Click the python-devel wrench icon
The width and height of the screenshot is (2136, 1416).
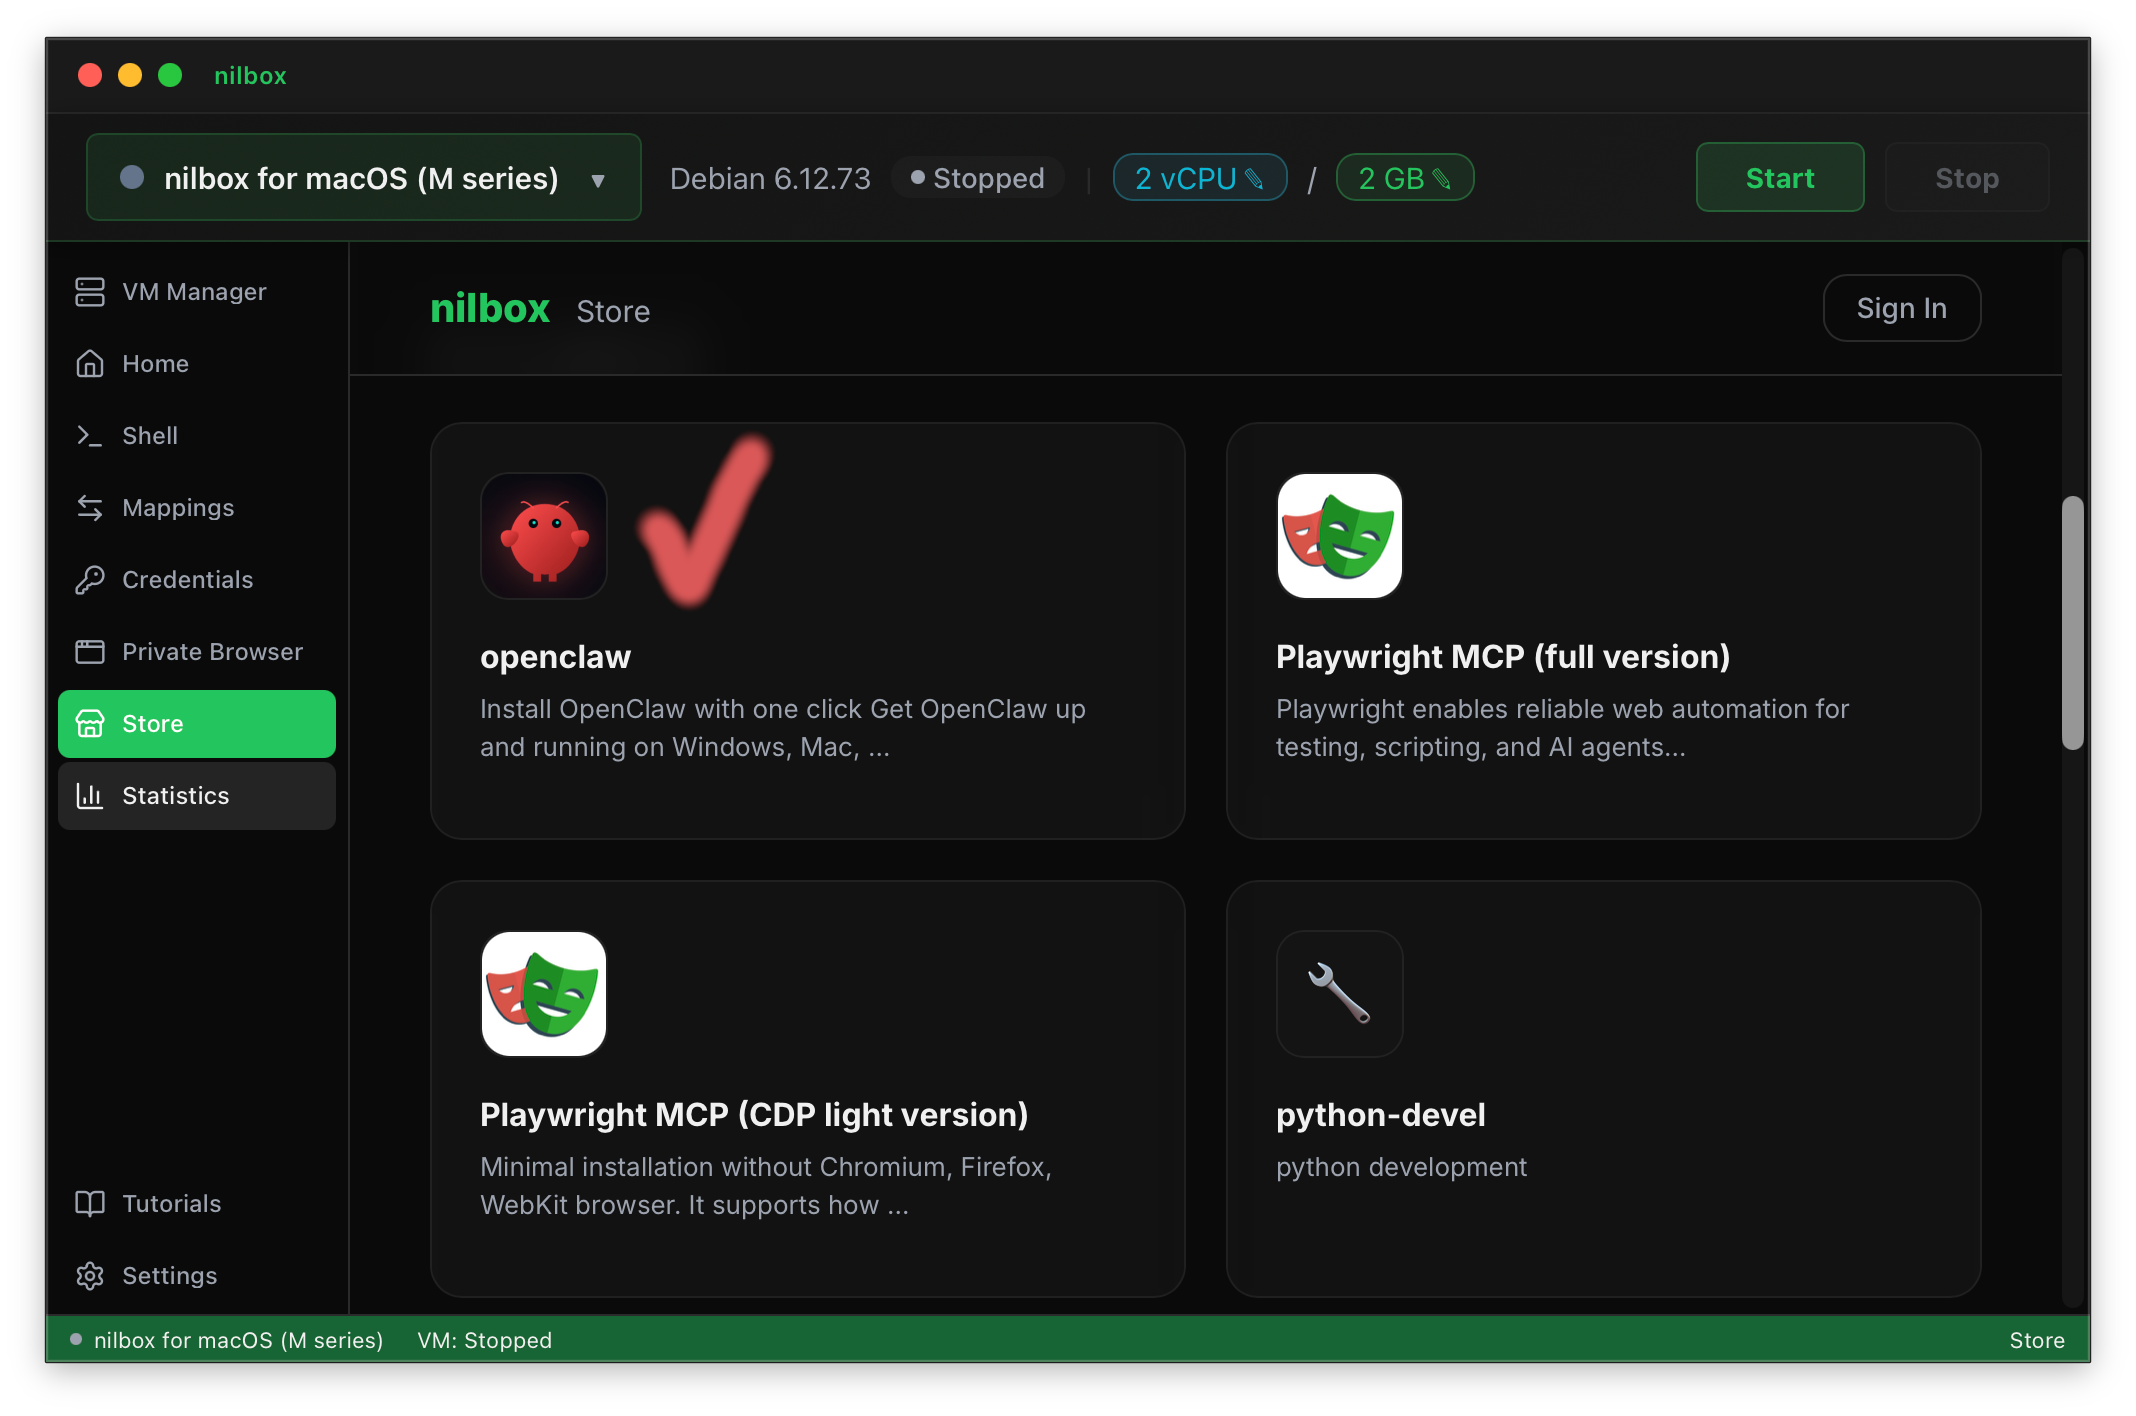[x=1339, y=994]
